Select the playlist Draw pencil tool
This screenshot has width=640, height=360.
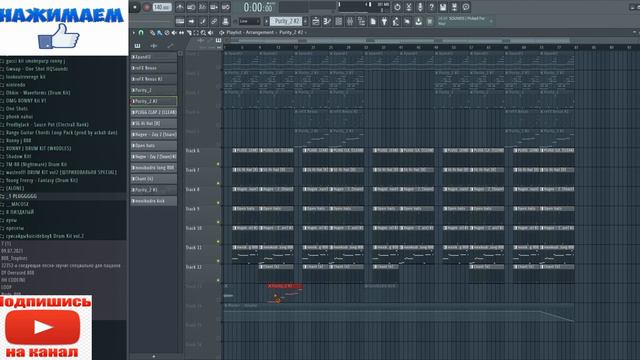152,33
